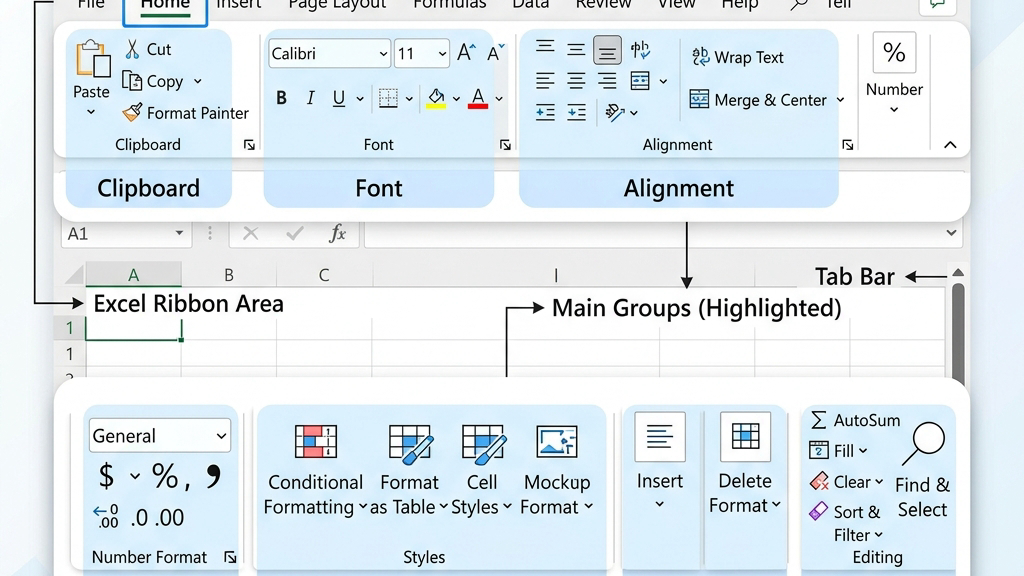Align text left
Screen dimensions: 1024x576
[545, 81]
